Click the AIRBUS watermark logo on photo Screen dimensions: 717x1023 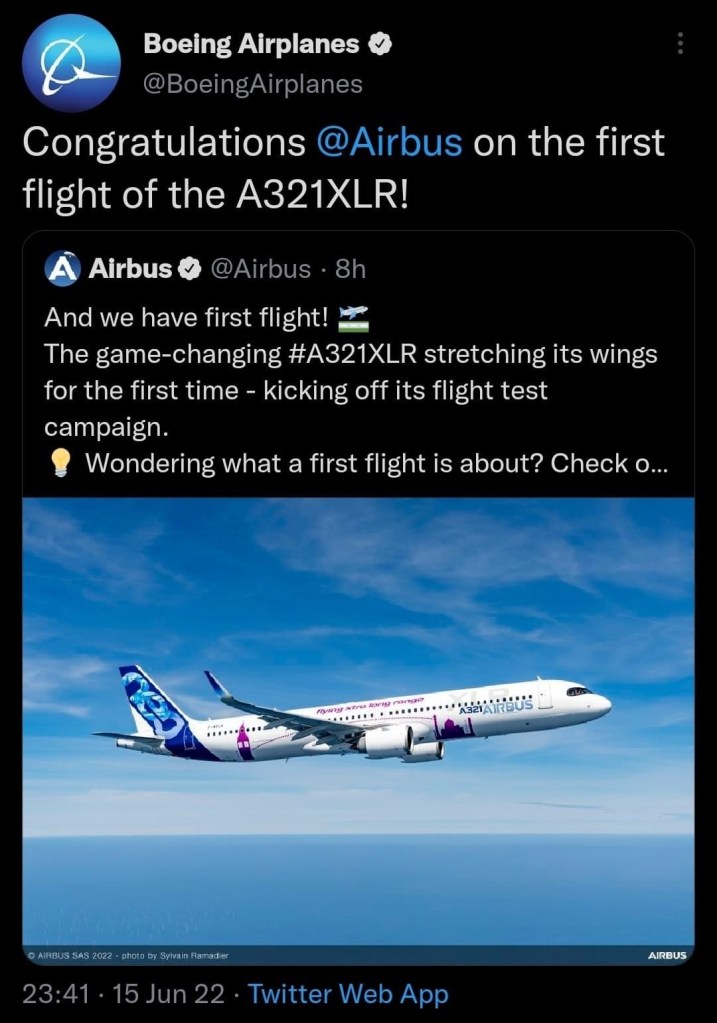[667, 956]
